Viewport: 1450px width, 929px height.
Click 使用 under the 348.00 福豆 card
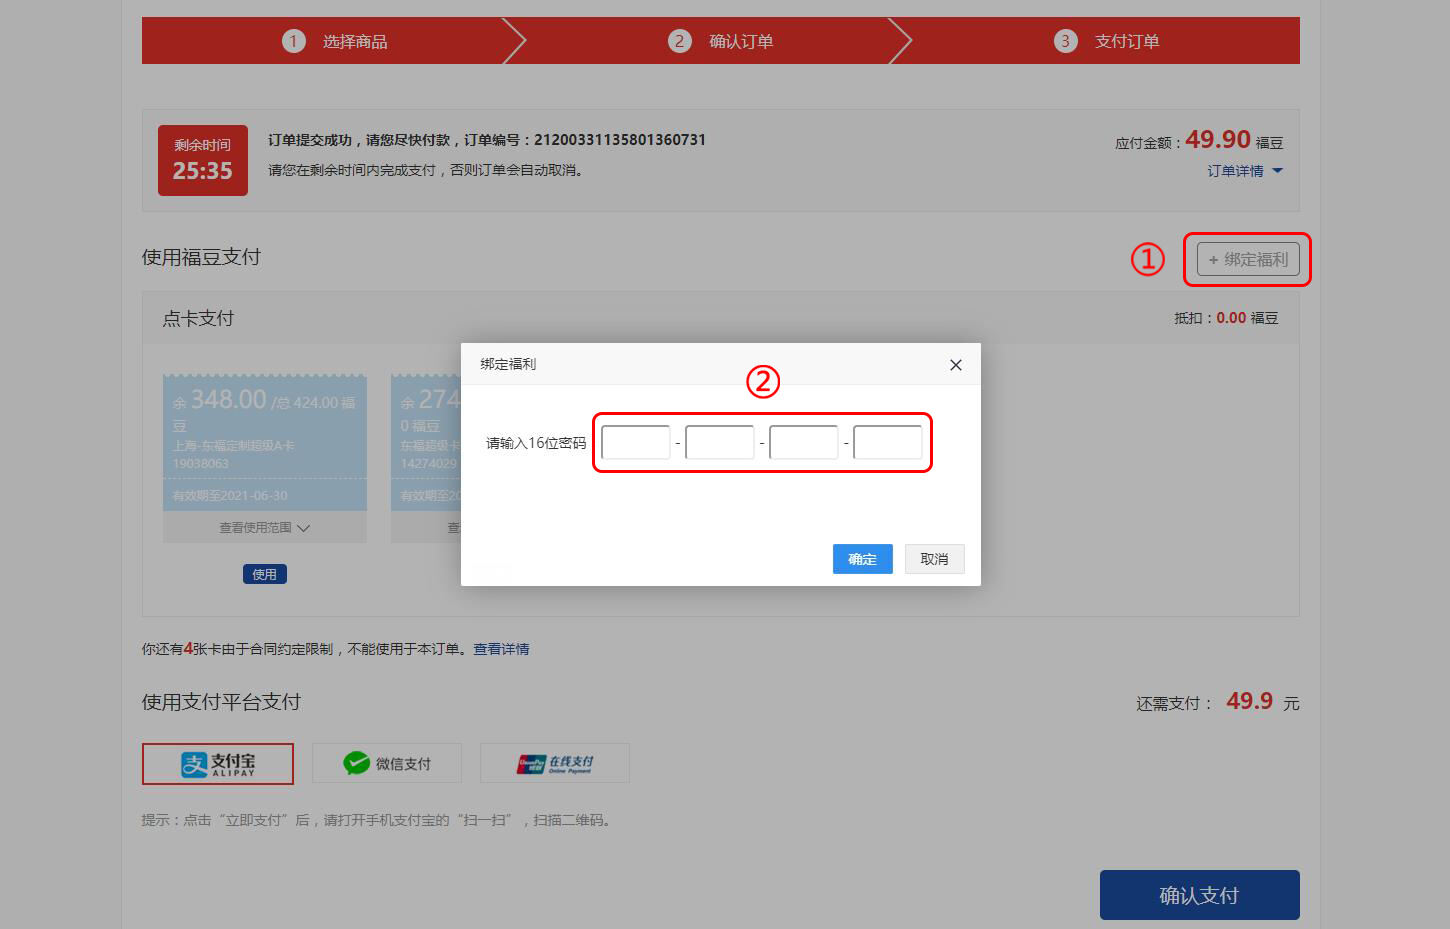click(x=264, y=573)
